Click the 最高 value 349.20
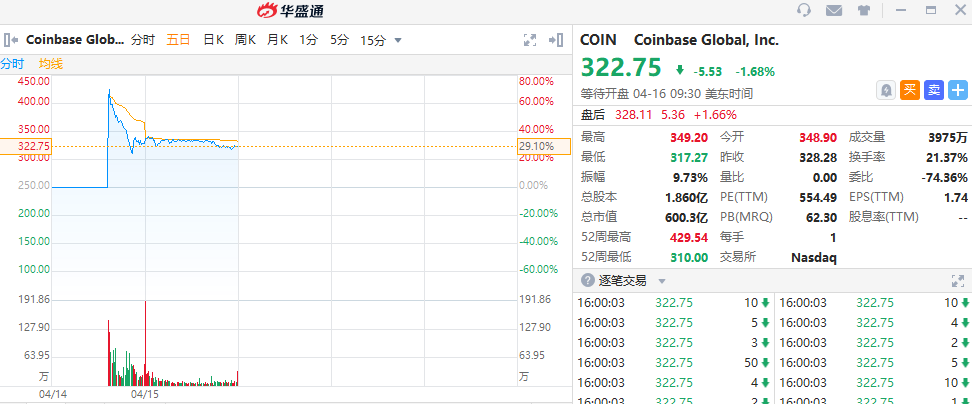The image size is (972, 404). click(x=689, y=138)
